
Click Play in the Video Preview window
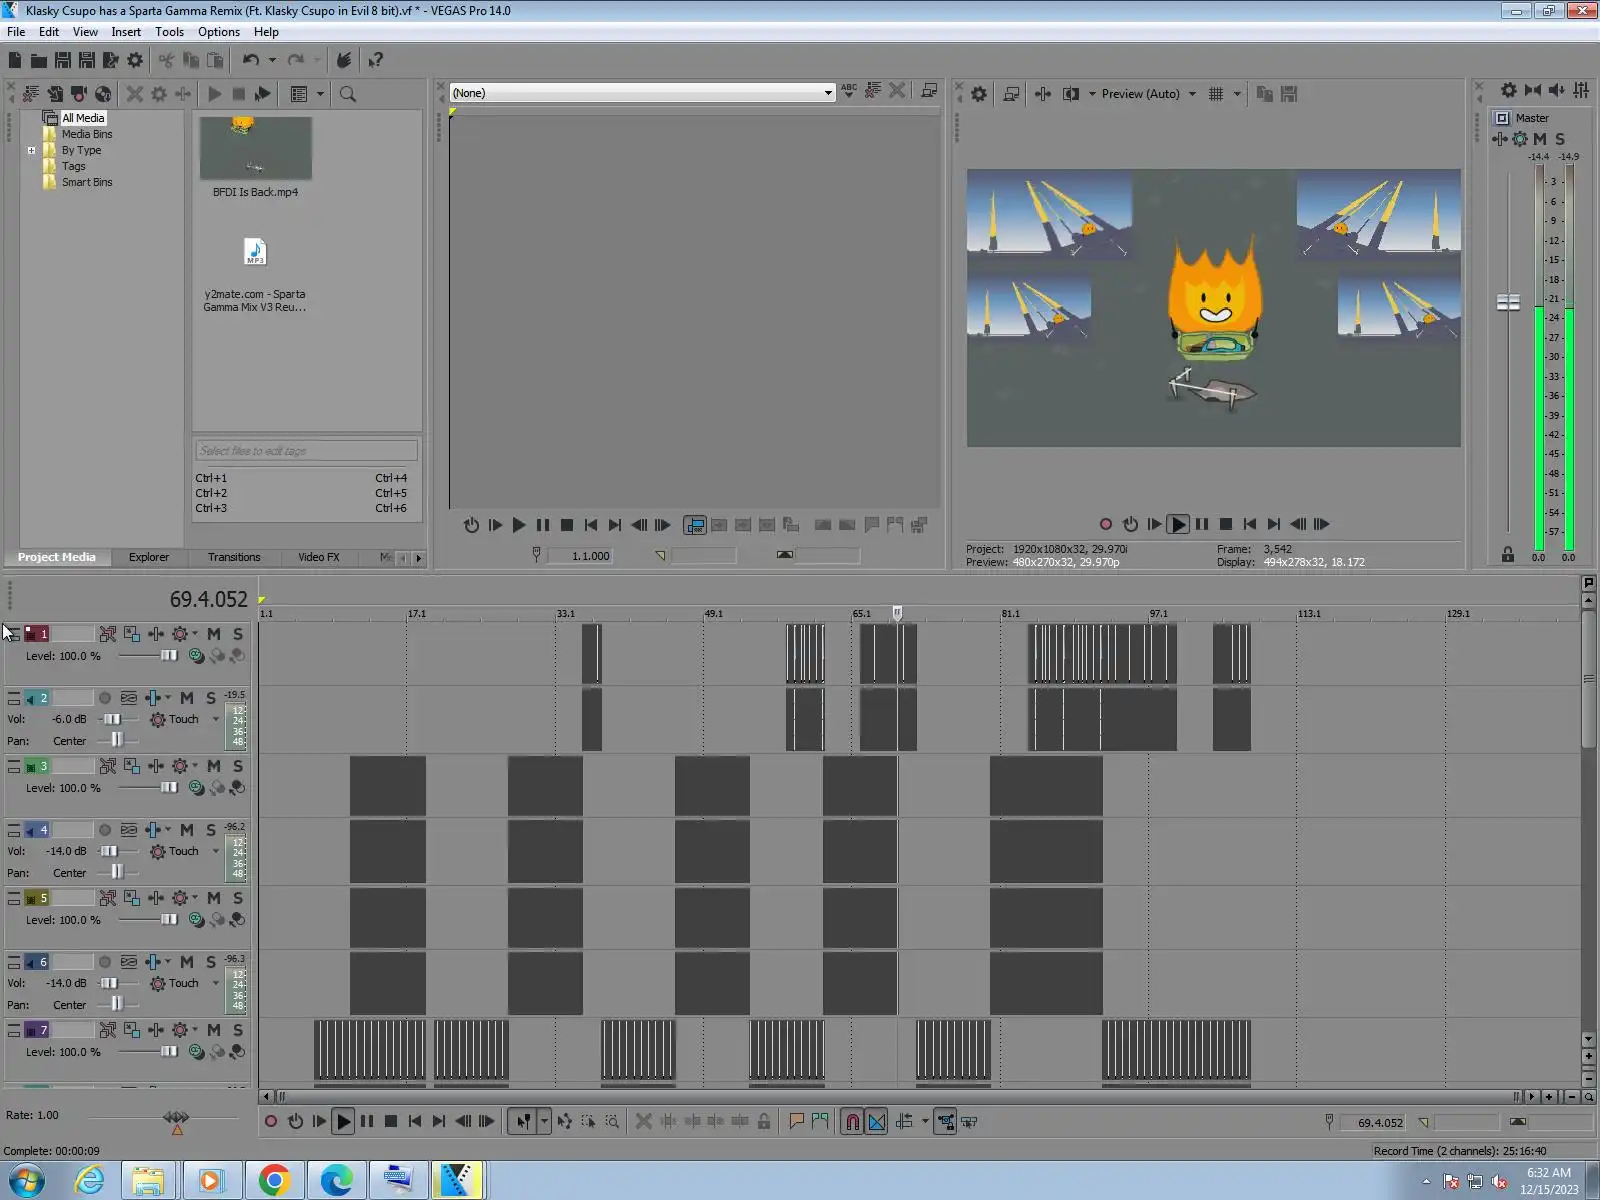click(x=1178, y=524)
